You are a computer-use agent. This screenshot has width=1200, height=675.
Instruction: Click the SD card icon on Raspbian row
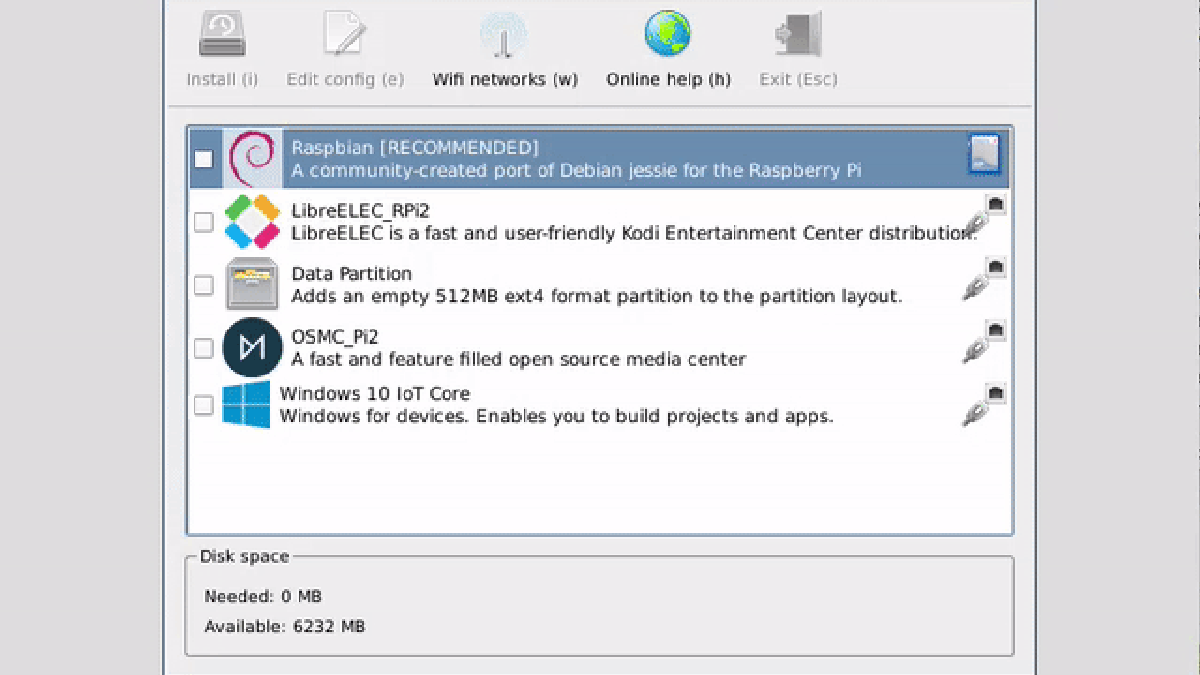[x=984, y=156]
